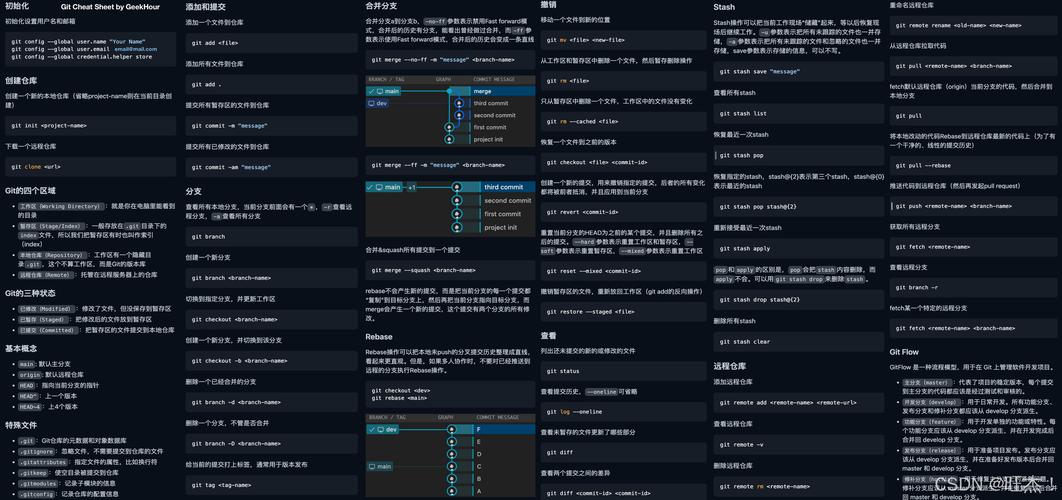1062x500 pixels.
Task: Click the git remote rm <remote-name> block
Action: [x=799, y=486]
